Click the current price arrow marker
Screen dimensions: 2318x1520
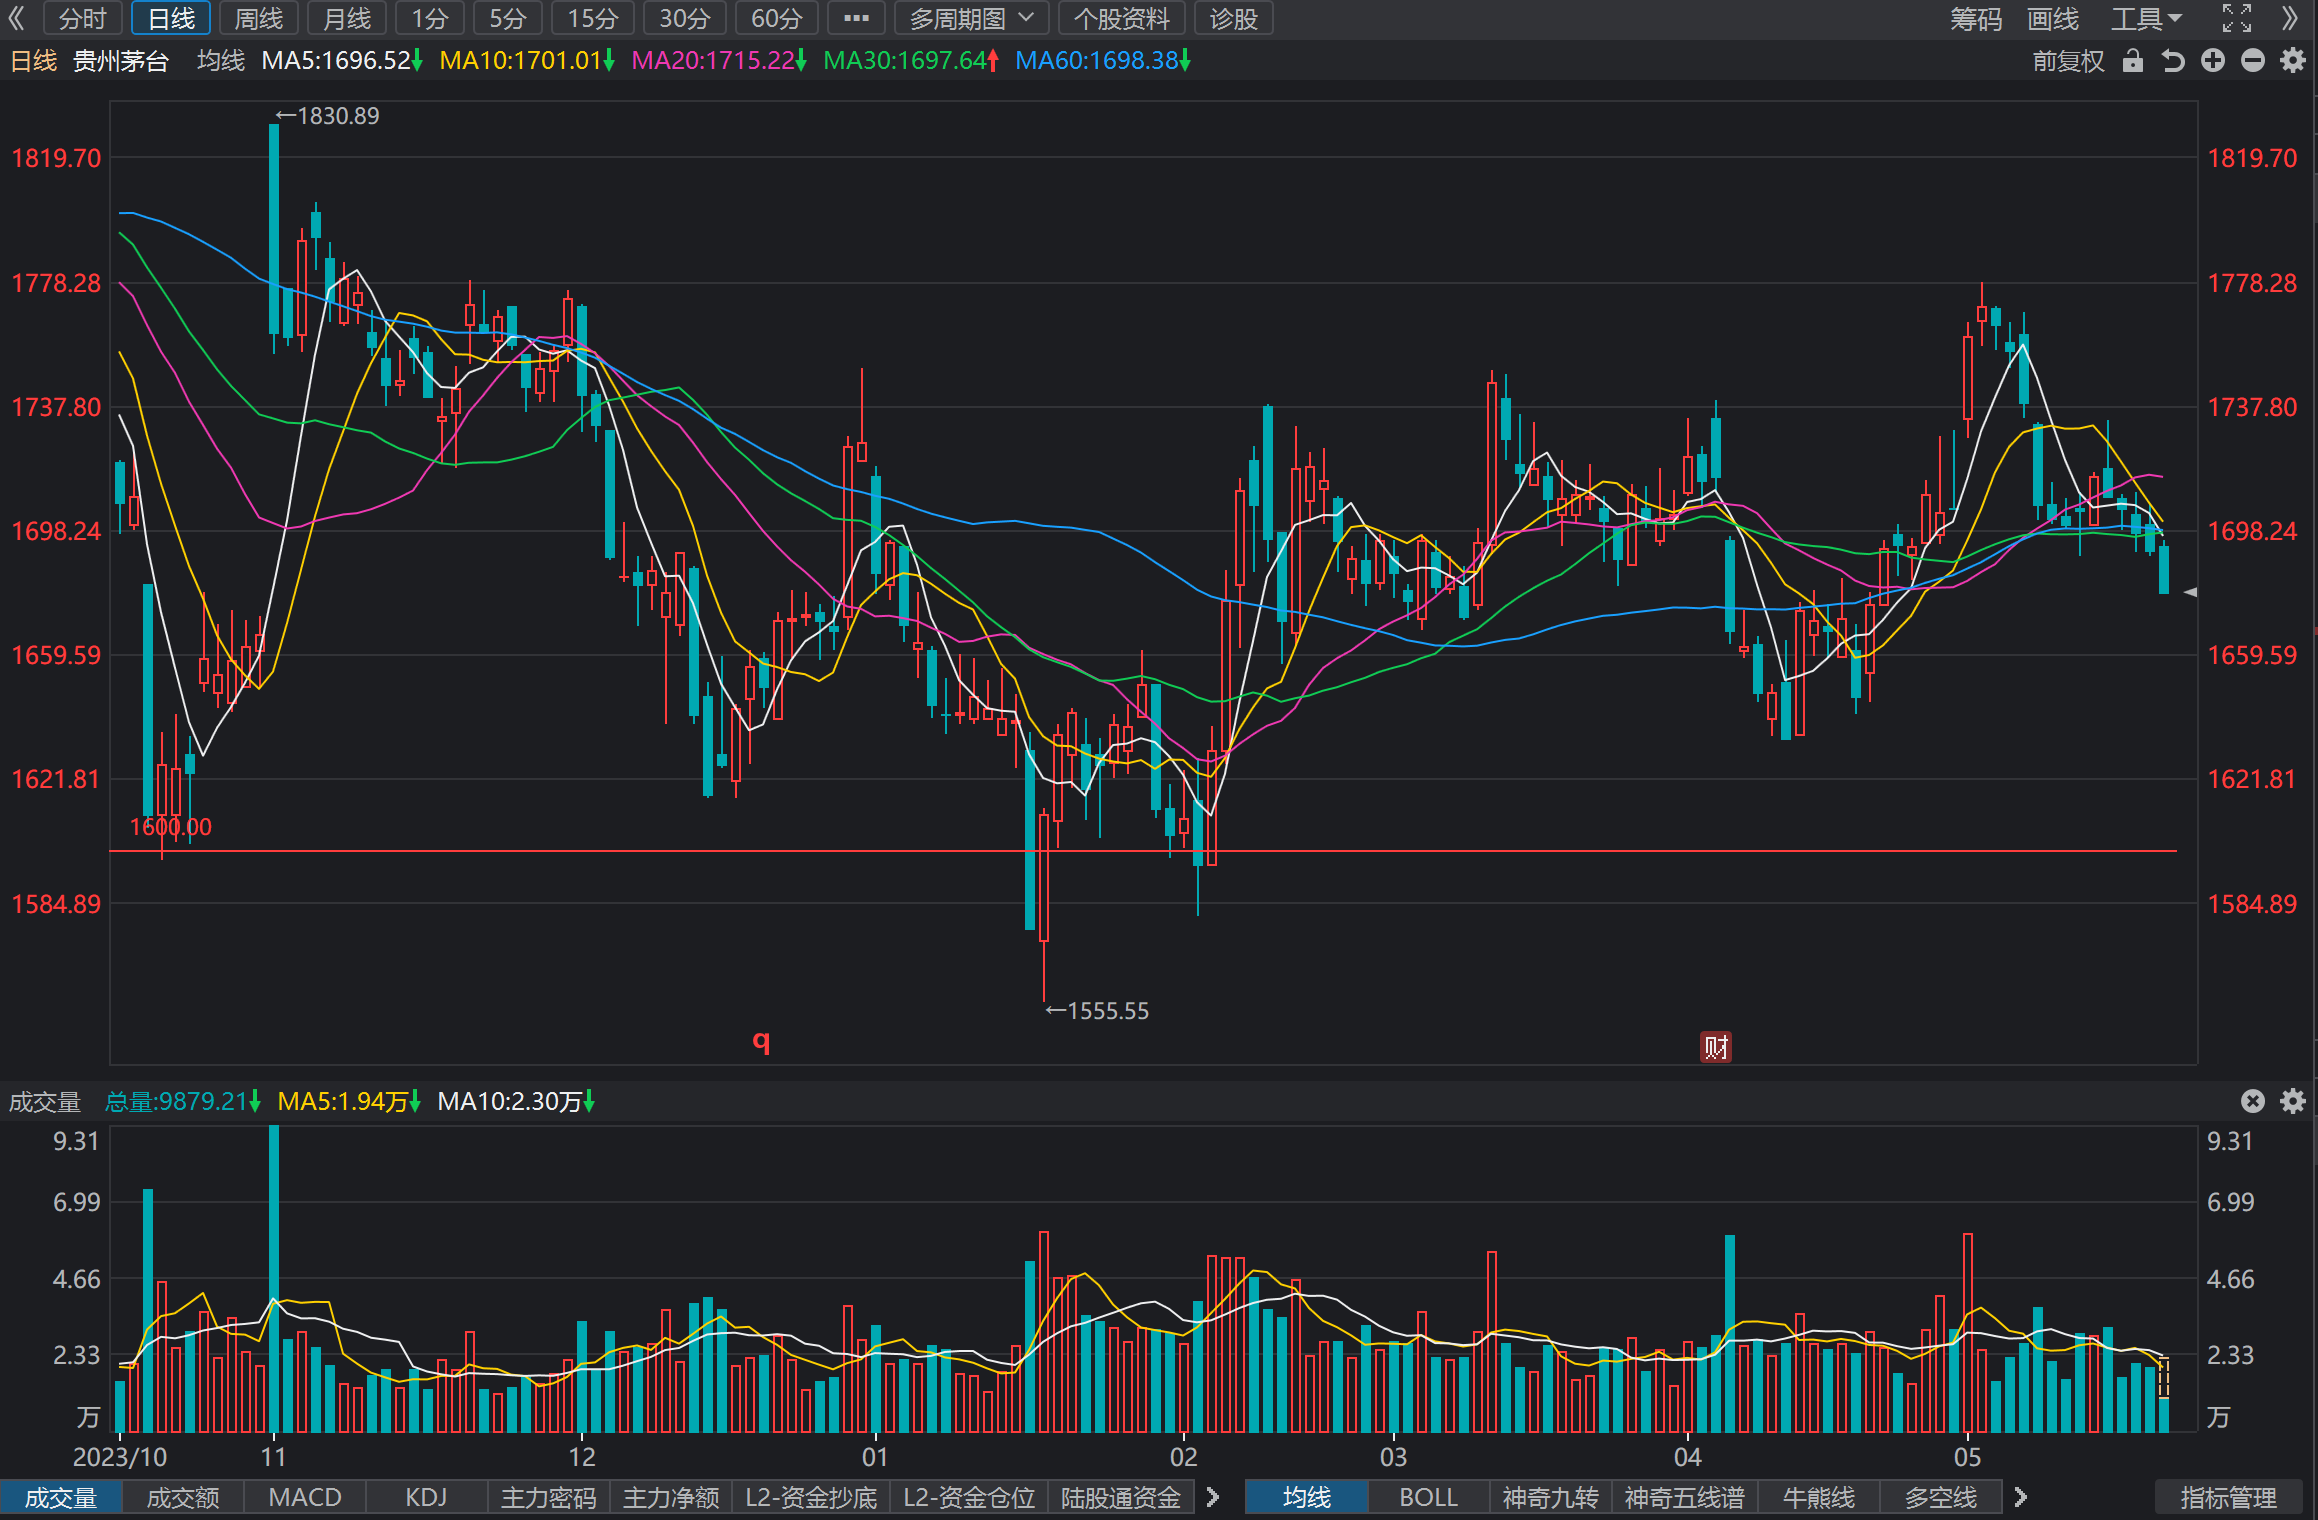pyautogui.click(x=2189, y=592)
